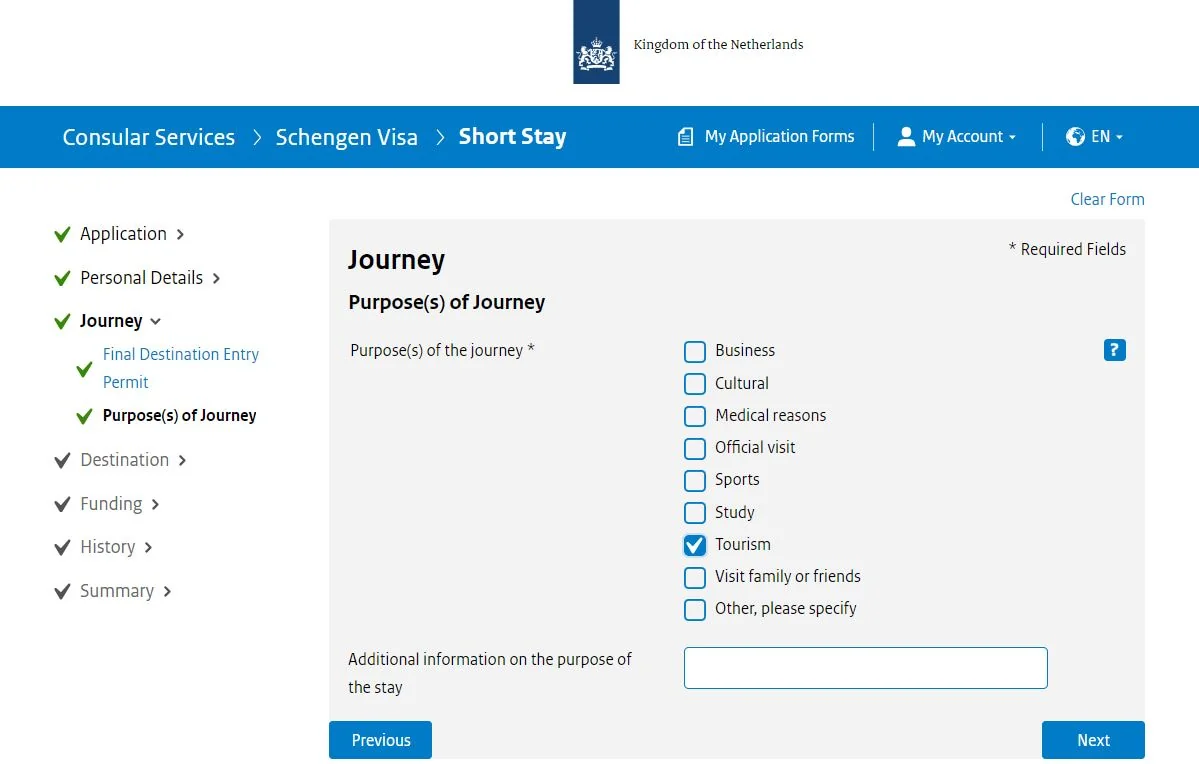Uncheck the Tourism checkbox

point(695,545)
